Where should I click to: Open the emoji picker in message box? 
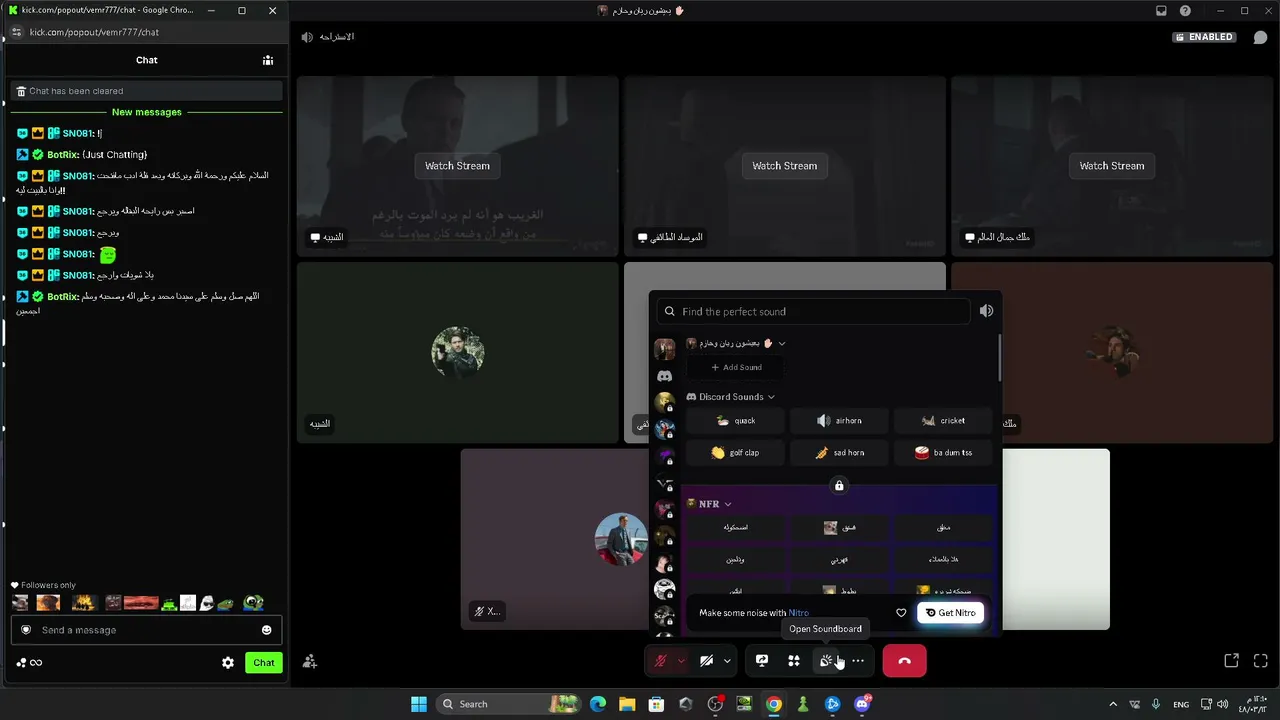pyautogui.click(x=266, y=630)
